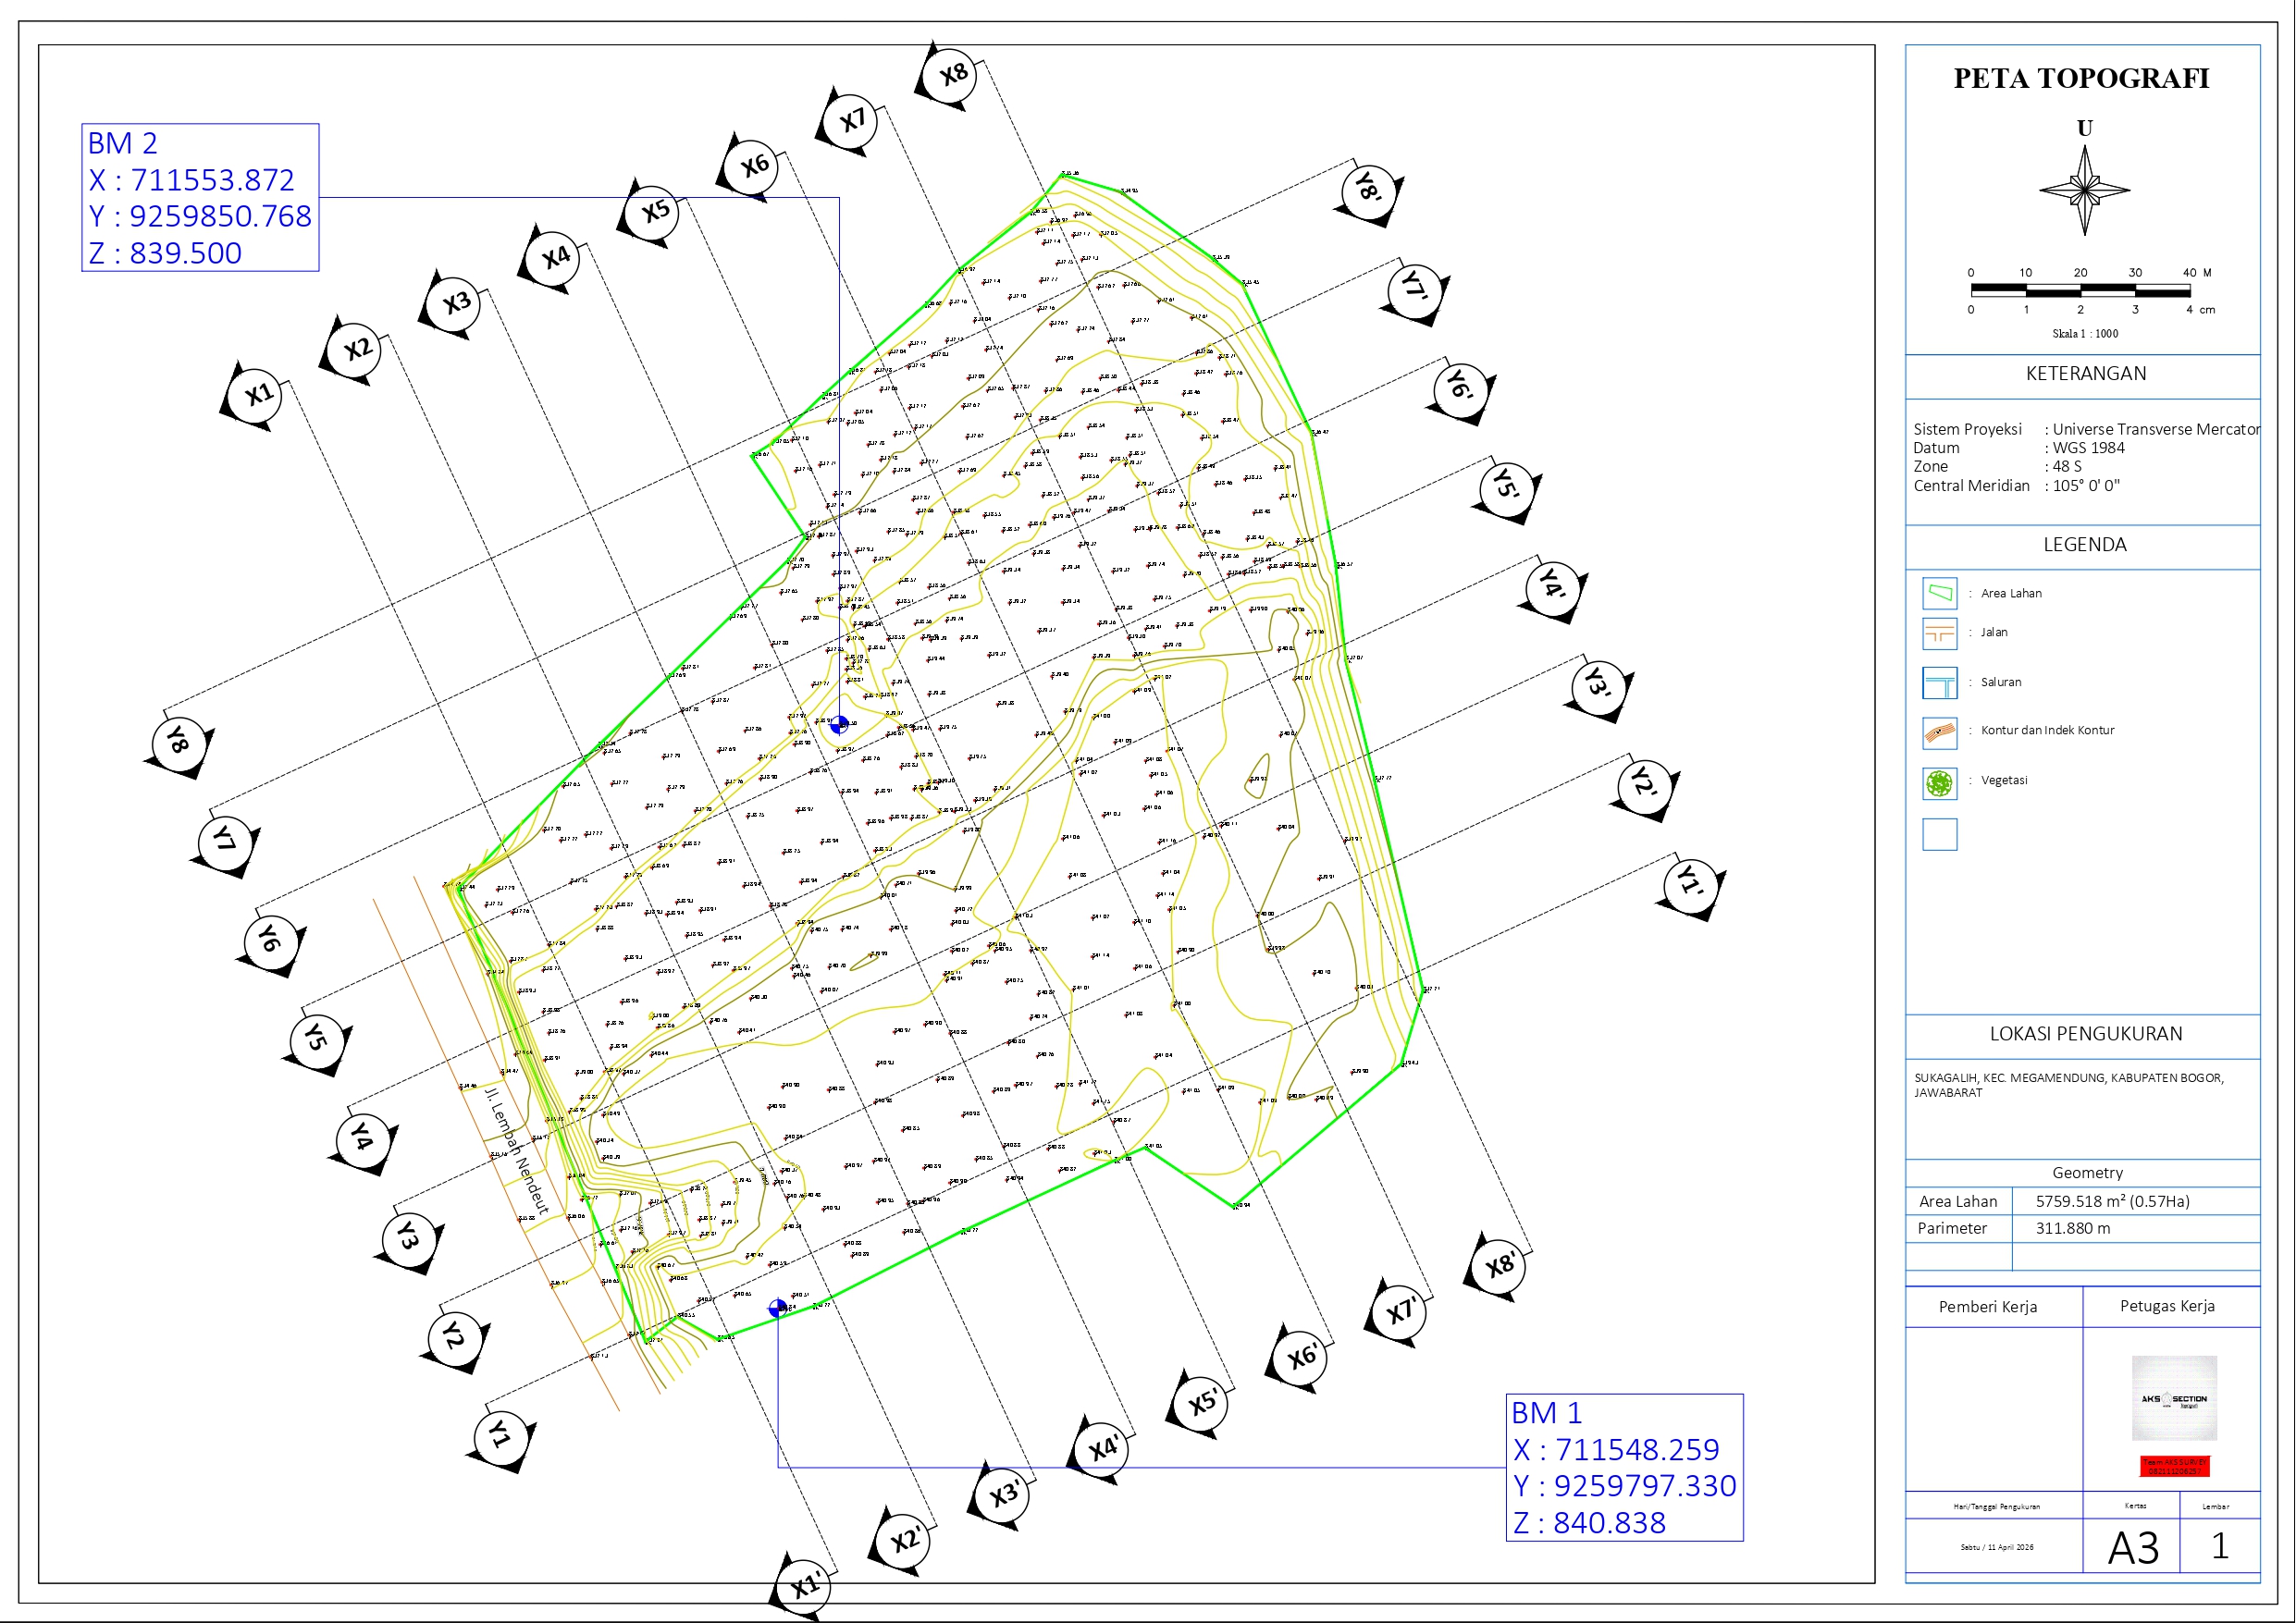The width and height of the screenshot is (2296, 1623).
Task: Click the area value '5759.518 m² (0.57Ha)'
Action: pyautogui.click(x=2112, y=1202)
